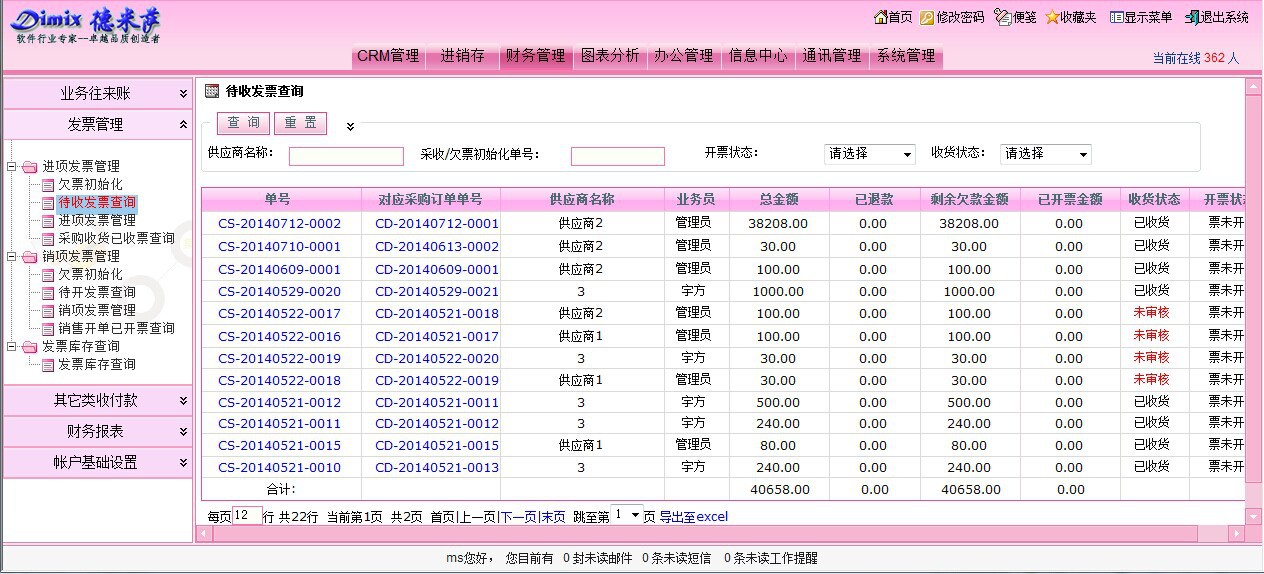Open the 财务管理 menu tab
The image size is (1264, 574).
click(x=535, y=56)
